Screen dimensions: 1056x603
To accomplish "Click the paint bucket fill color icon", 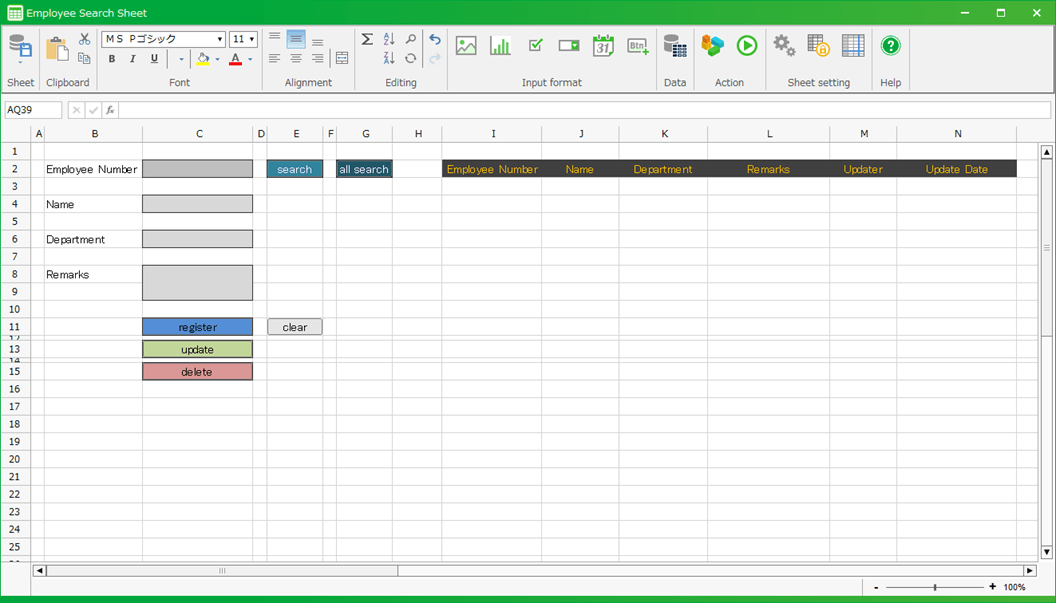I will click(203, 59).
